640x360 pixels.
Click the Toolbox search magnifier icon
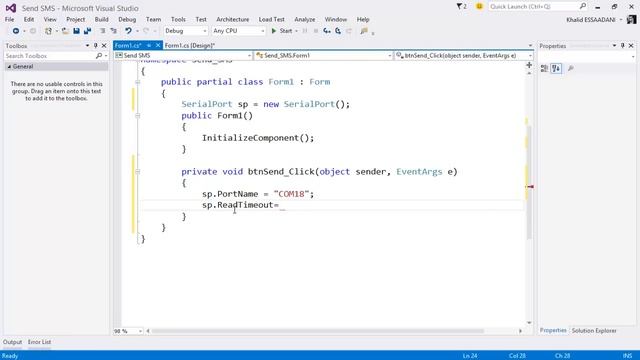(99, 56)
